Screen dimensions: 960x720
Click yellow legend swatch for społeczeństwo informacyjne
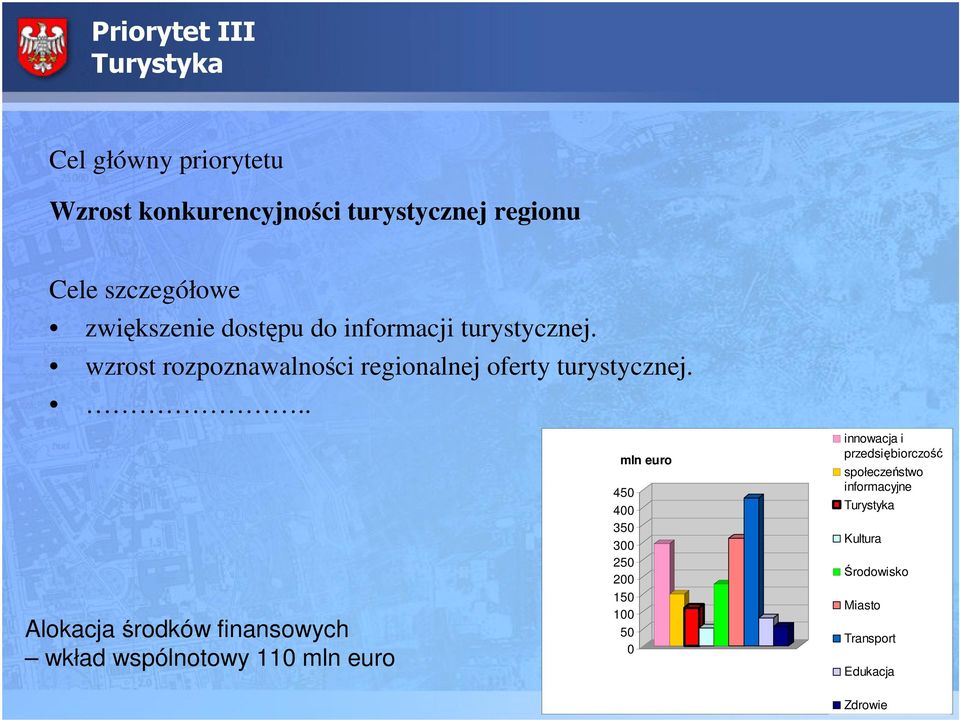click(836, 472)
